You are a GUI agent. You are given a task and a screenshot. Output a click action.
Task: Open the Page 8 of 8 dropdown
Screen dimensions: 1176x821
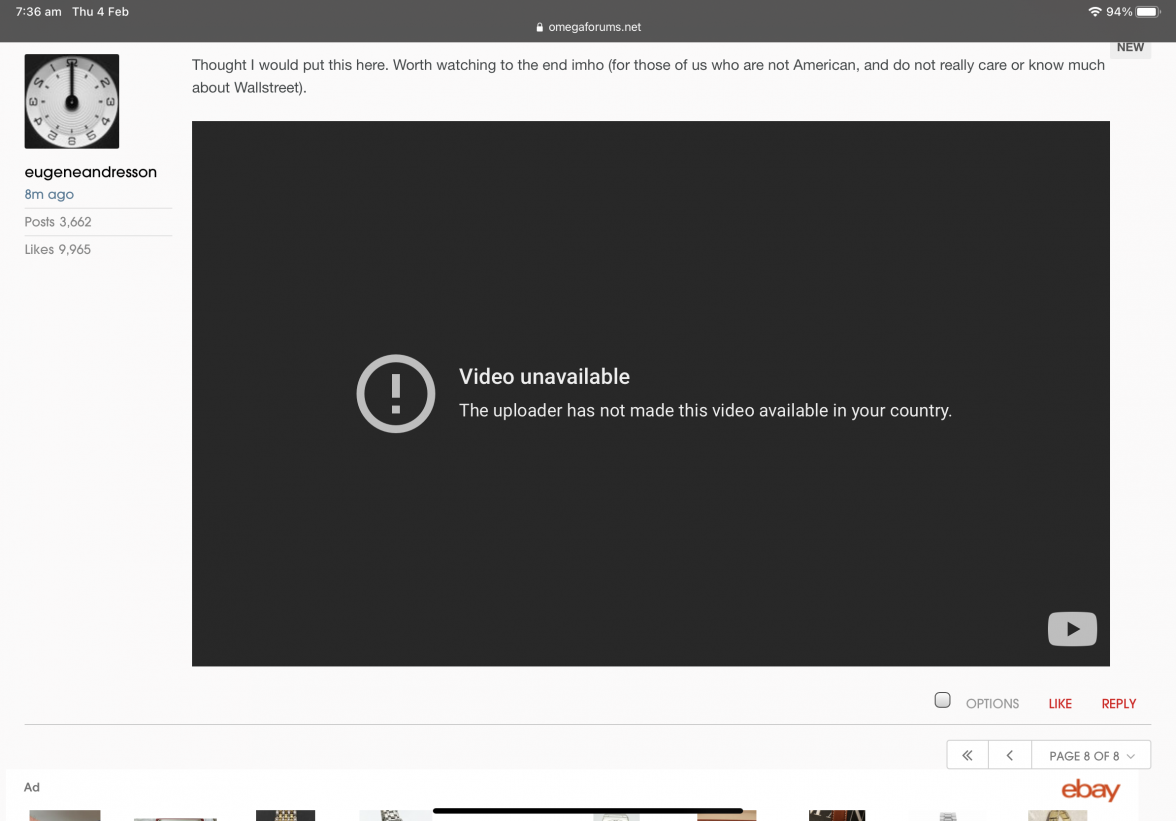[x=1092, y=756]
